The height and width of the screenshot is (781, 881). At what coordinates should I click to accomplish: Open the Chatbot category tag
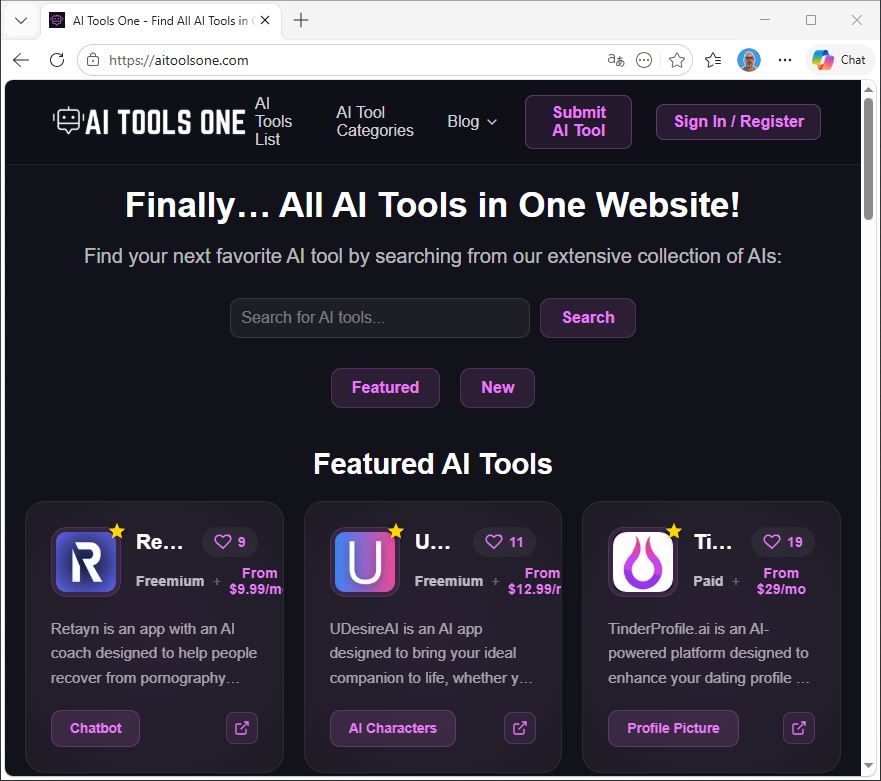(96, 728)
